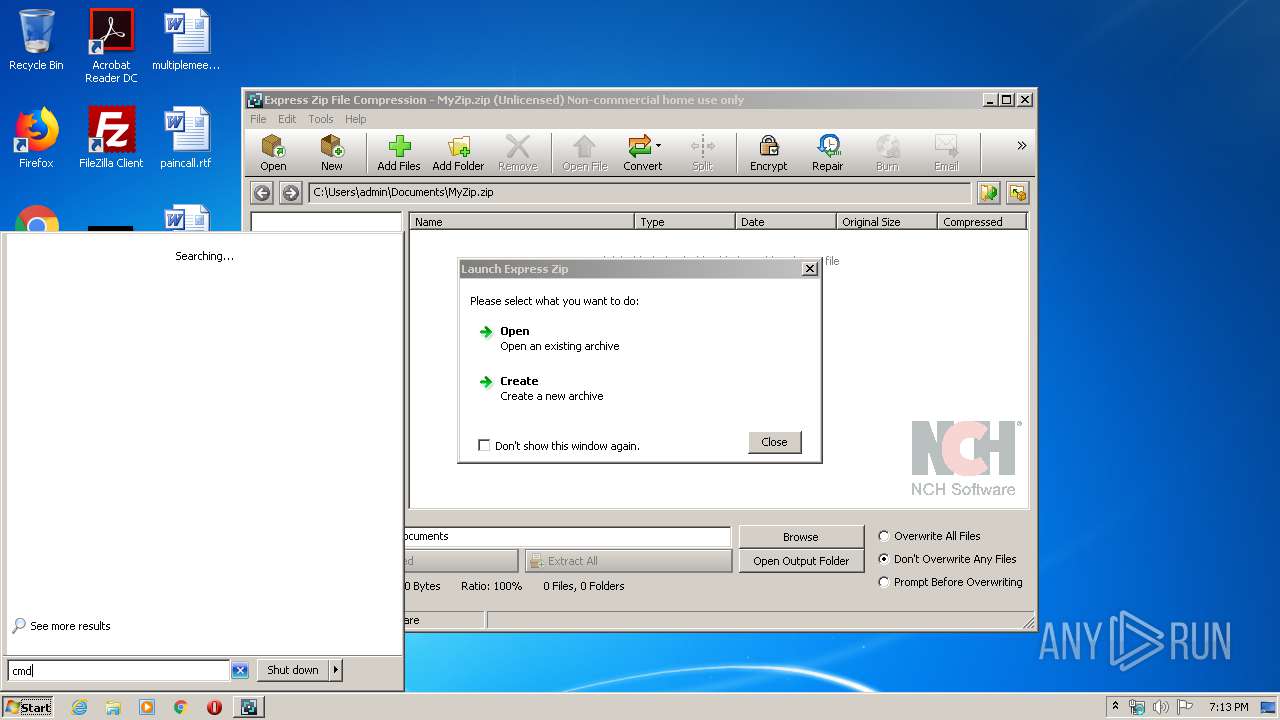1280x720 pixels.
Task: Click the Burn toolbar icon
Action: tap(887, 153)
